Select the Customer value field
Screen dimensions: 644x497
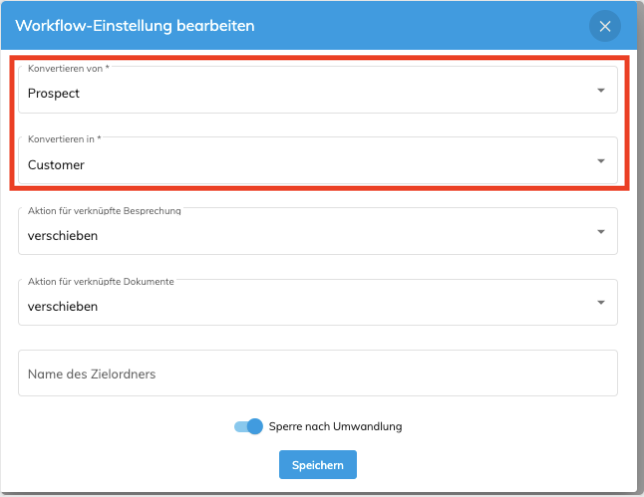[317, 161]
